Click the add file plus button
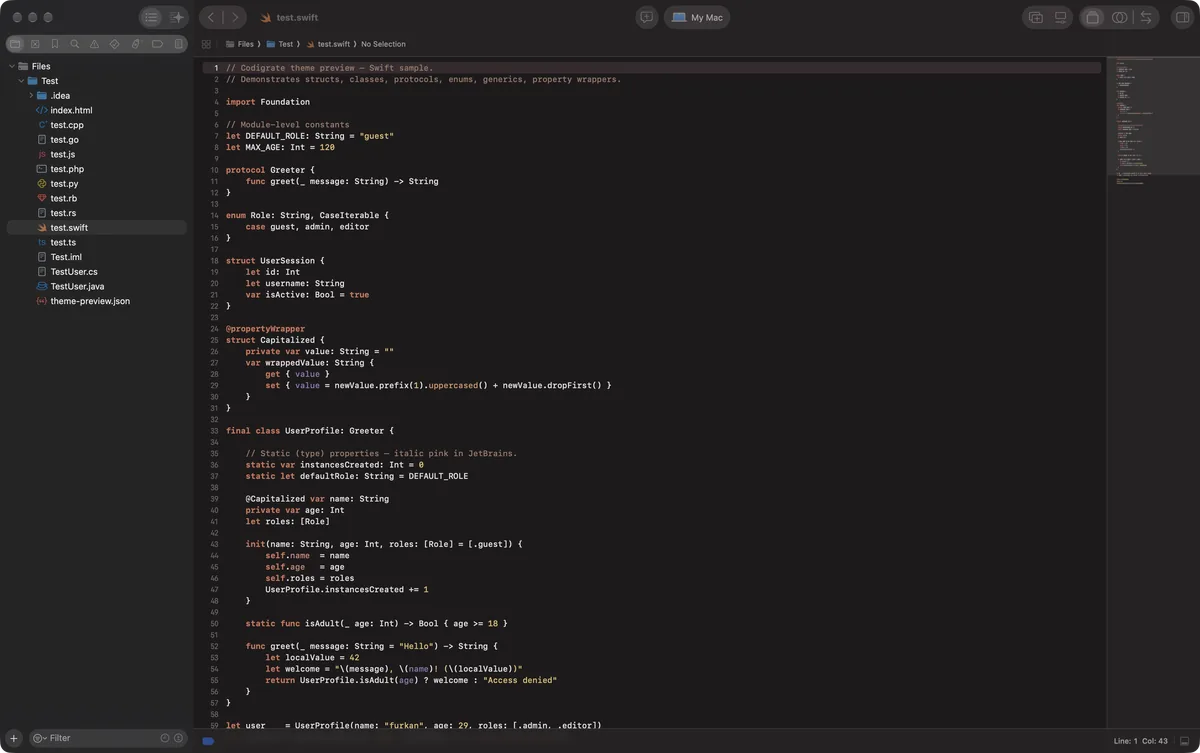The height and width of the screenshot is (753, 1200). [x=14, y=738]
